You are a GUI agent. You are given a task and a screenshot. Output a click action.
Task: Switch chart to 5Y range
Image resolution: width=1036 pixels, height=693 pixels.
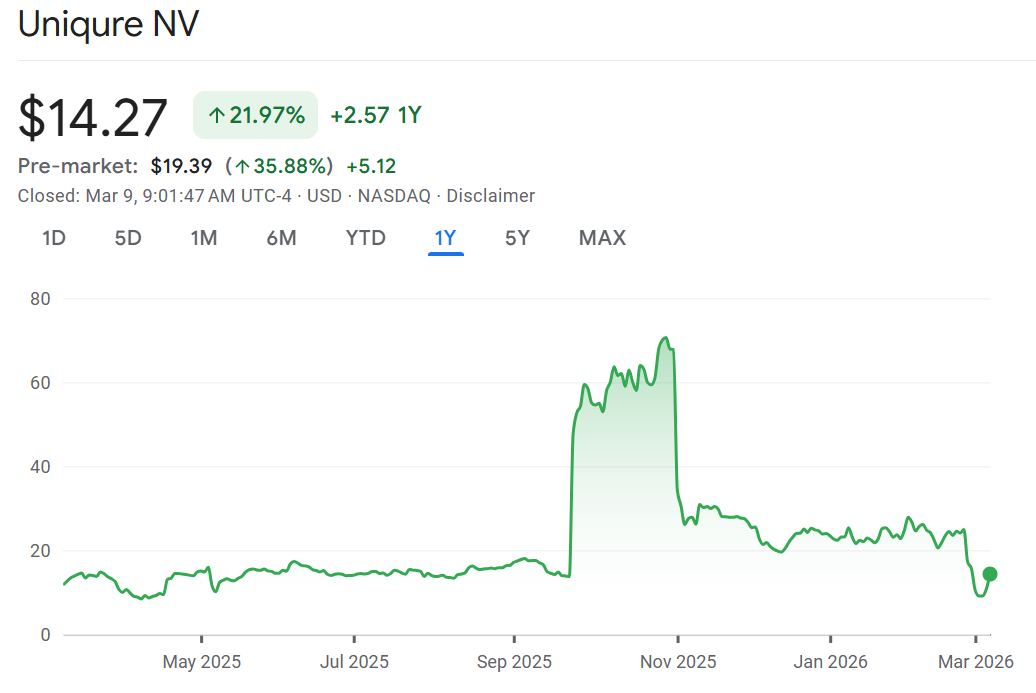[x=517, y=238]
